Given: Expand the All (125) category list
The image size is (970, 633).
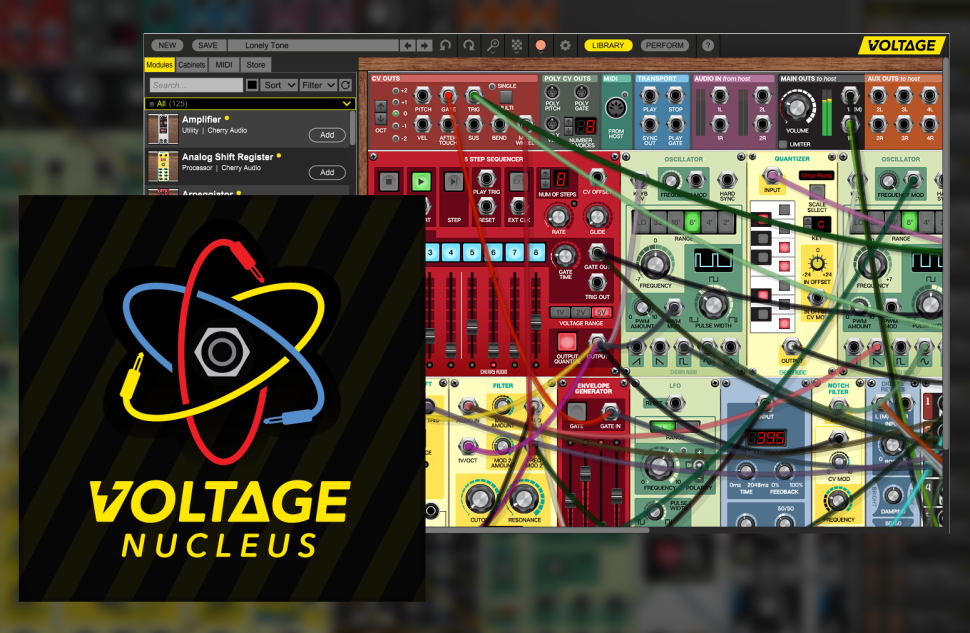Looking at the screenshot, I should [347, 103].
